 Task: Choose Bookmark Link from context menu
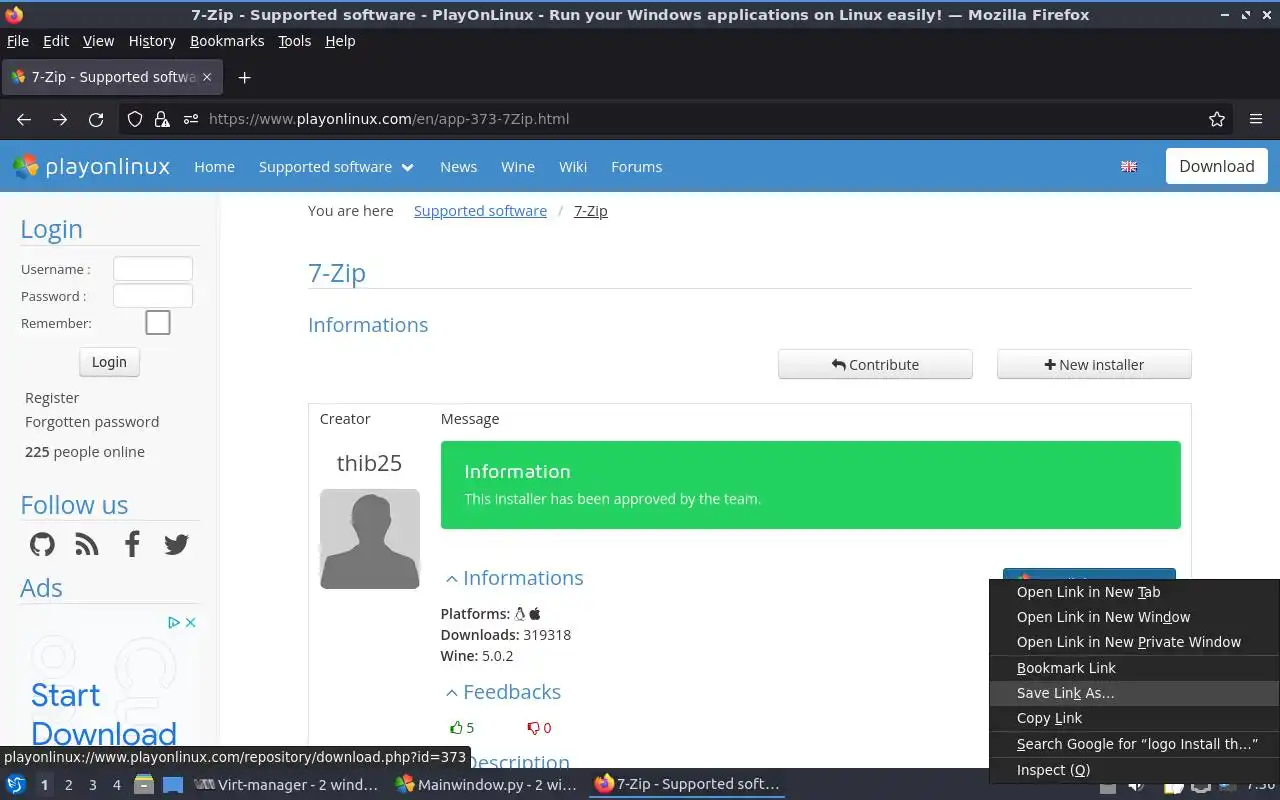pyautogui.click(x=1134, y=668)
